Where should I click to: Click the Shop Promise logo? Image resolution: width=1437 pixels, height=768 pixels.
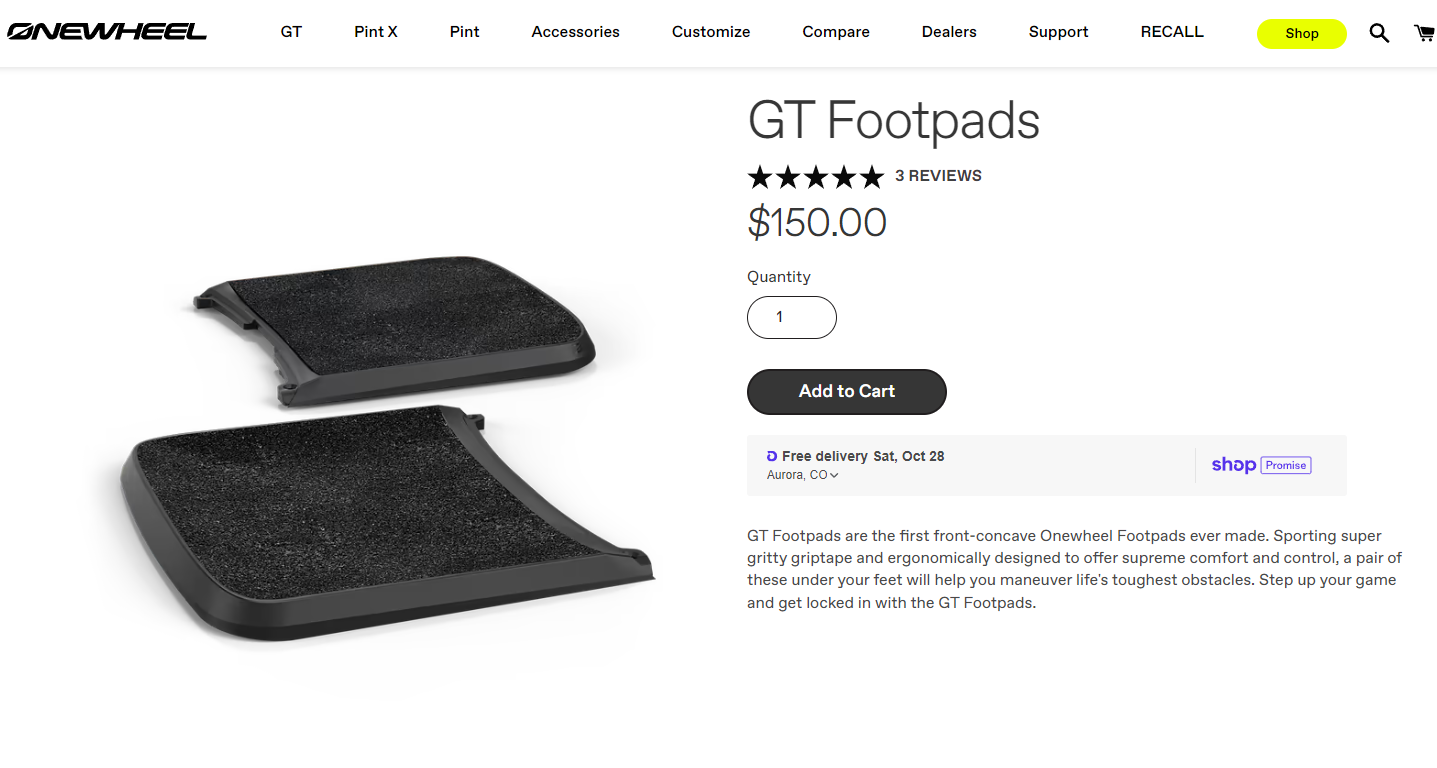pyautogui.click(x=1261, y=465)
